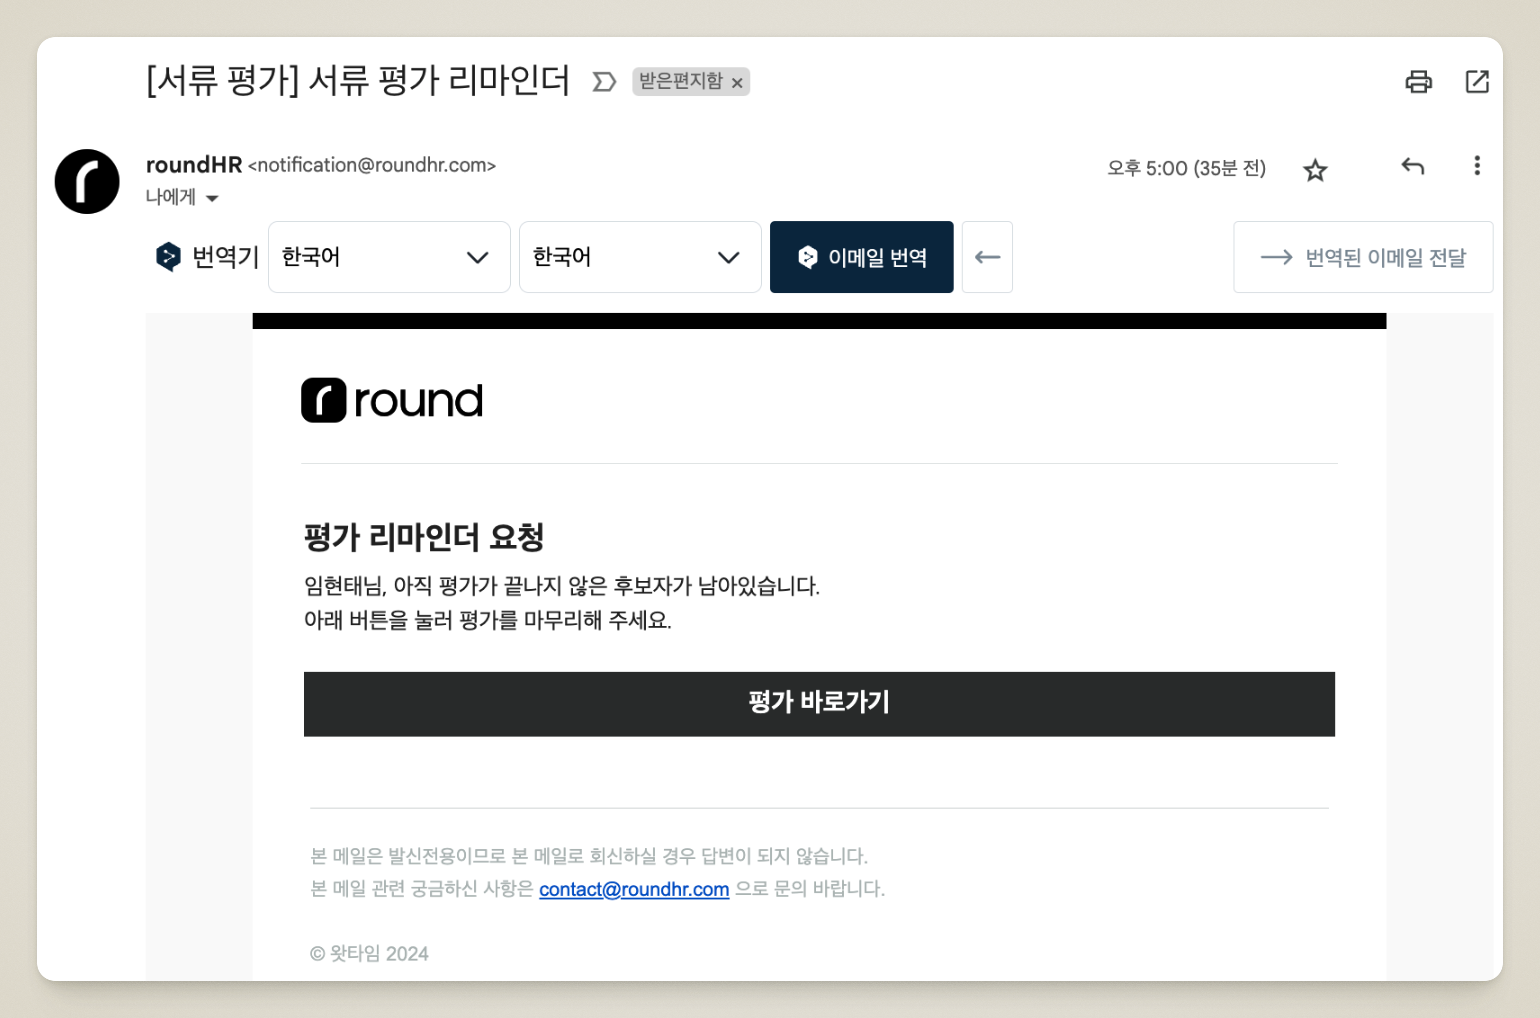
Task: Open the target language 한국어 dropdown
Action: 640,257
